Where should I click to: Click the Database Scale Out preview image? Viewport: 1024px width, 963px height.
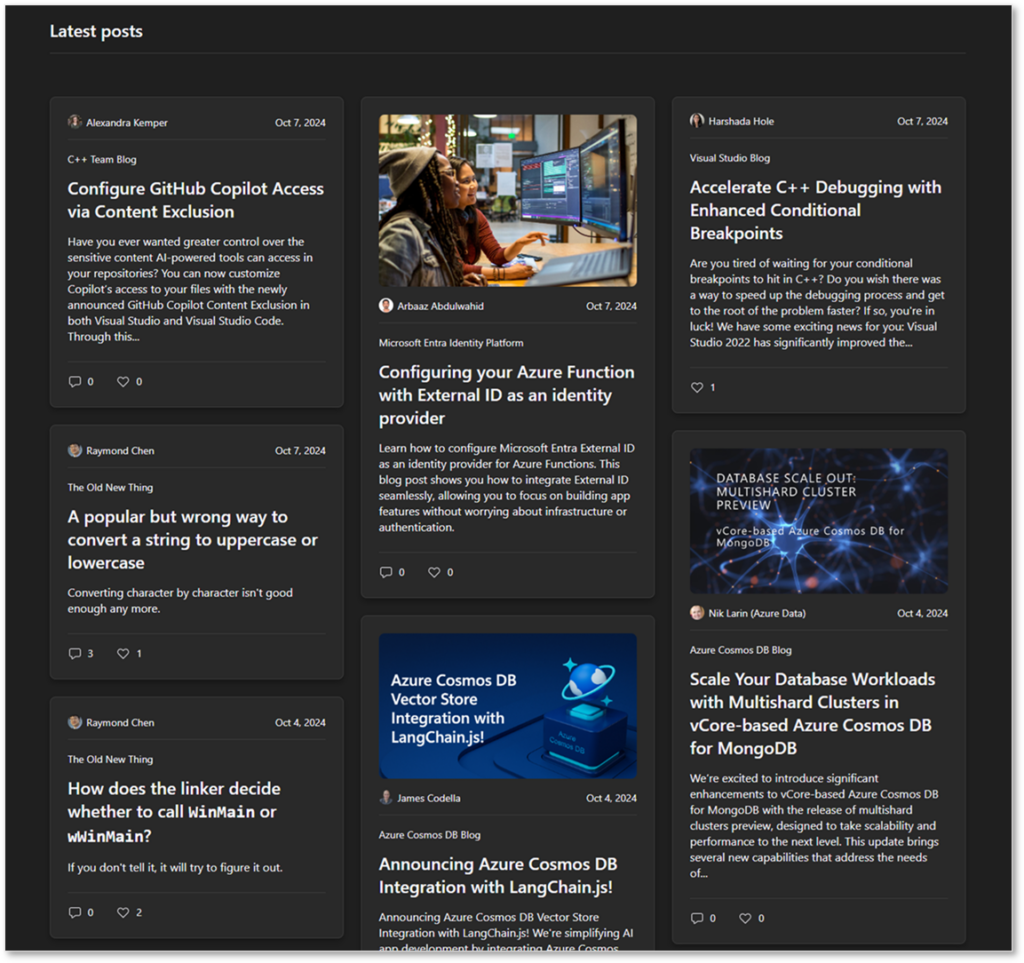(x=818, y=521)
